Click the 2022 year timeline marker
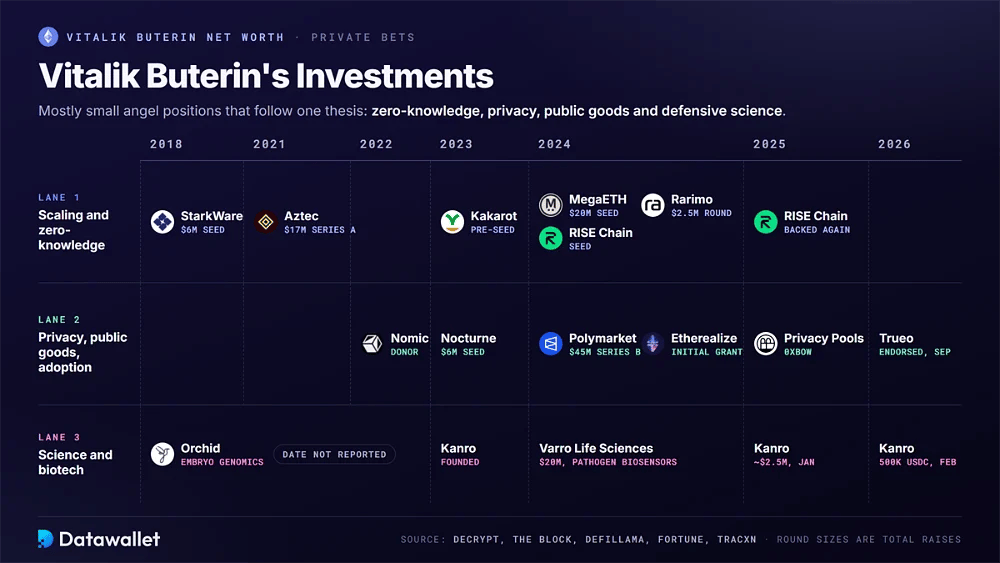Screen dimensions: 1000x563 376,144
